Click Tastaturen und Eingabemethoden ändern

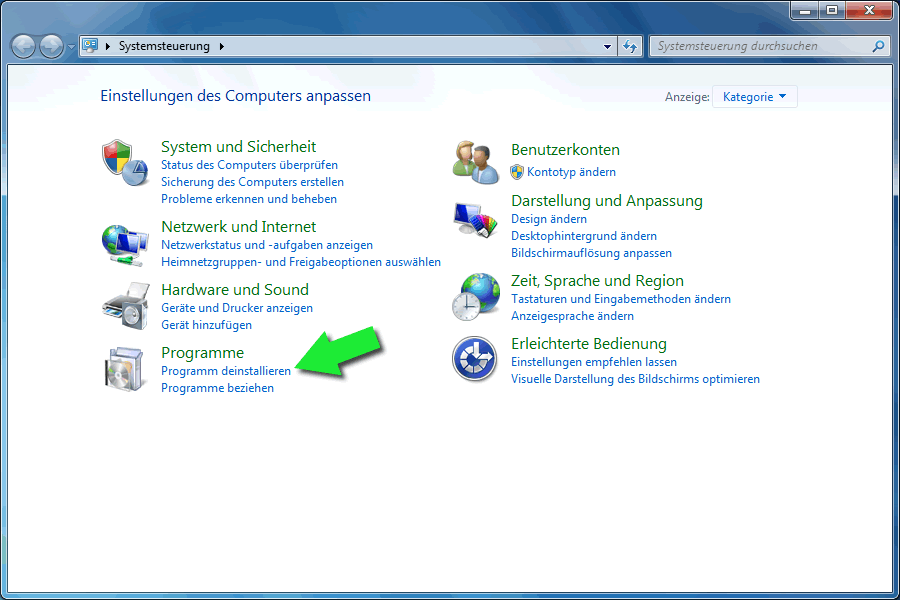click(x=620, y=299)
